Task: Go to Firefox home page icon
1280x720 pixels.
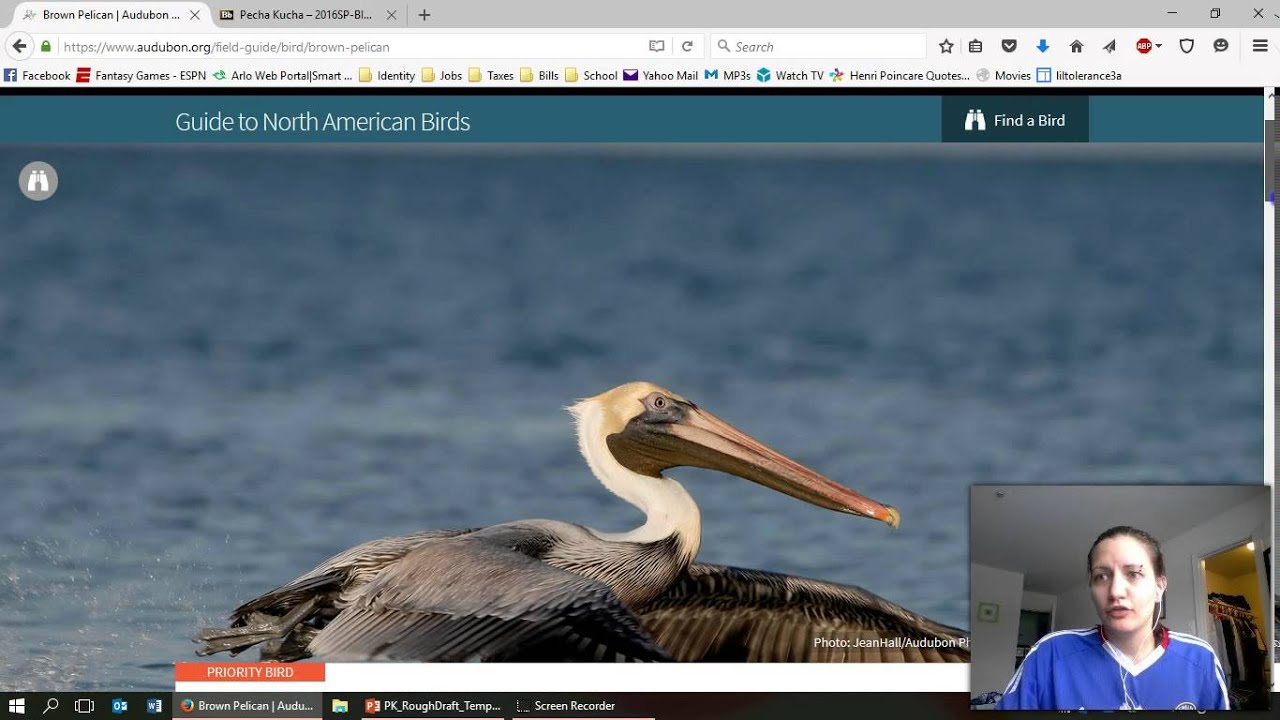Action: [x=1076, y=46]
